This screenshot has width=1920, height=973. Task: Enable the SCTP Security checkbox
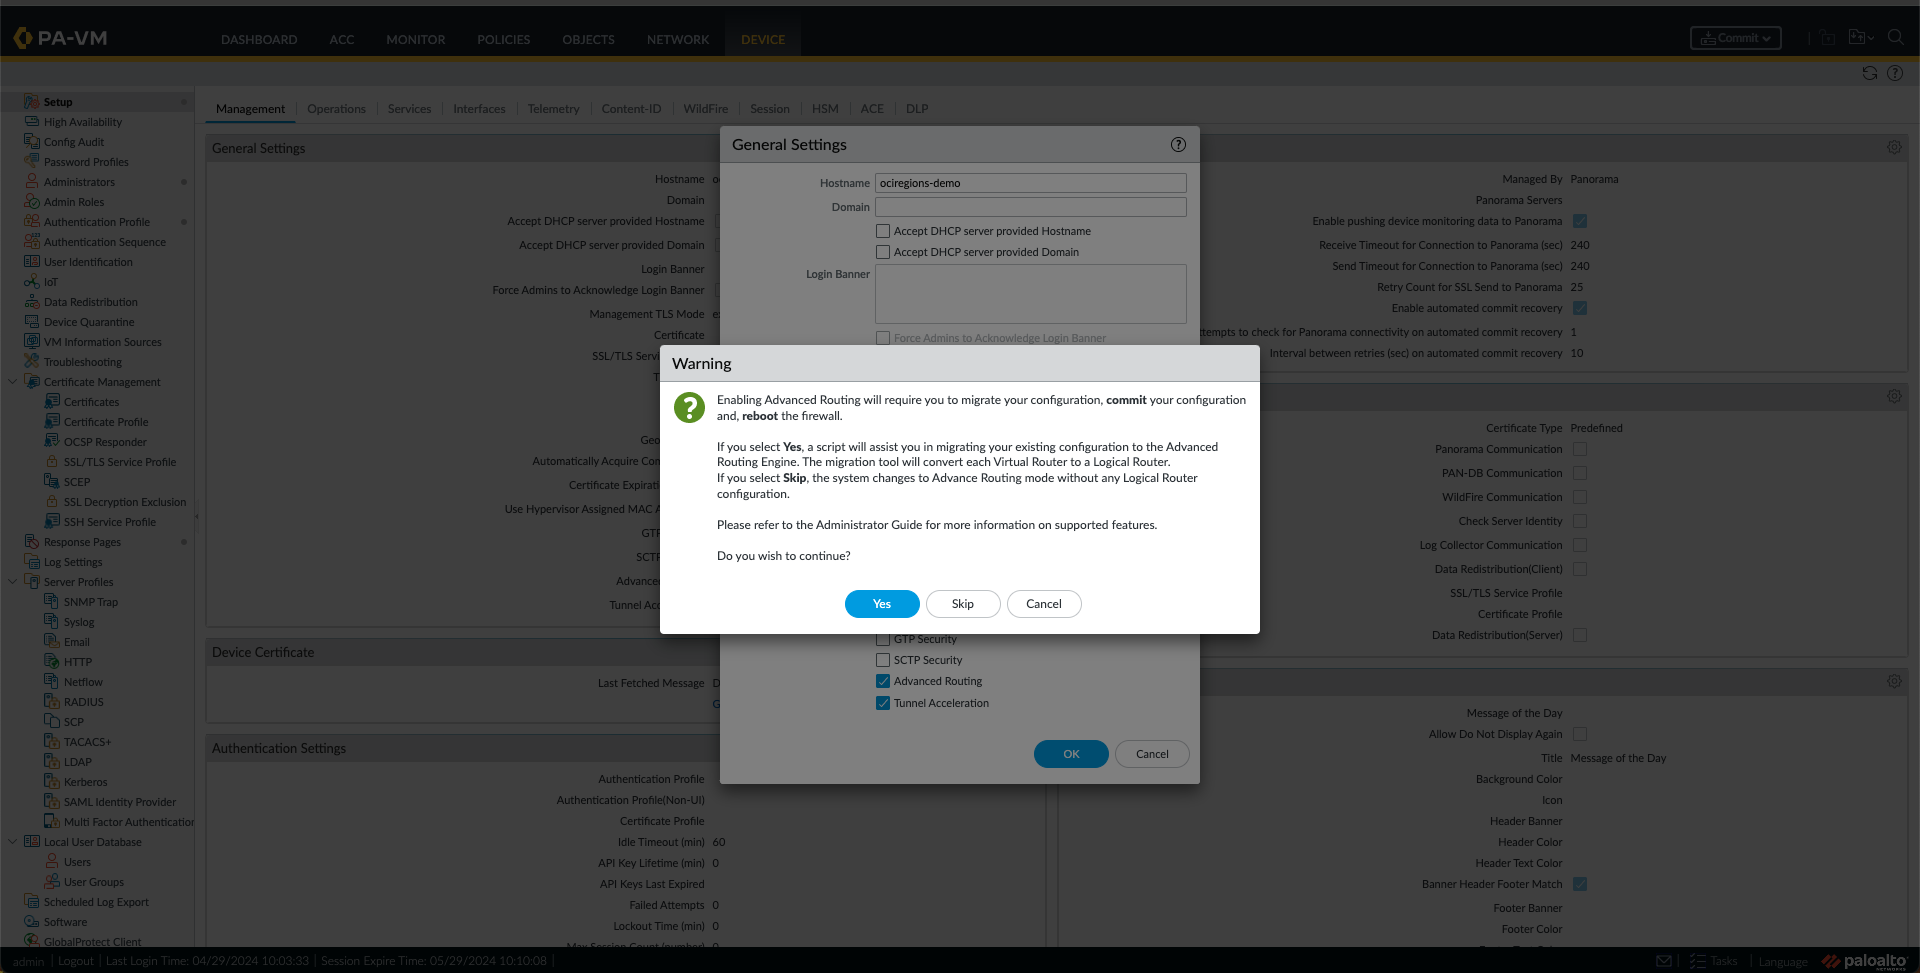(x=883, y=659)
